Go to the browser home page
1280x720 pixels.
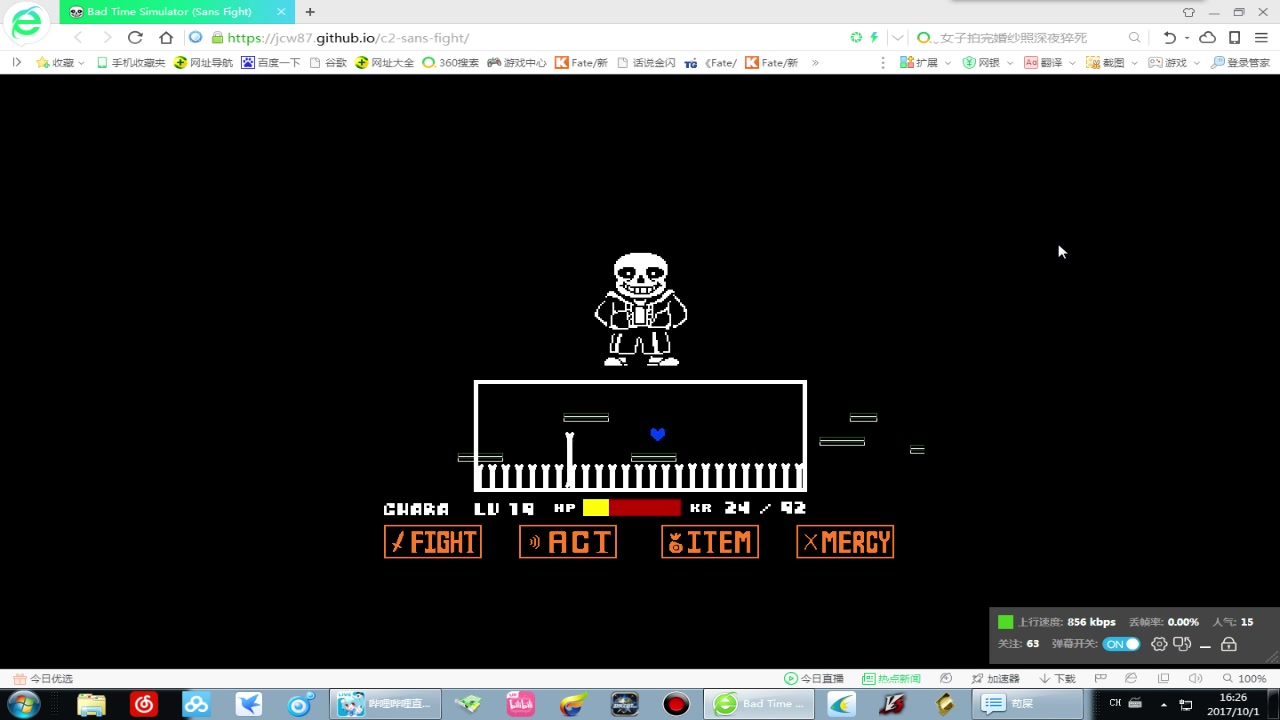point(166,38)
